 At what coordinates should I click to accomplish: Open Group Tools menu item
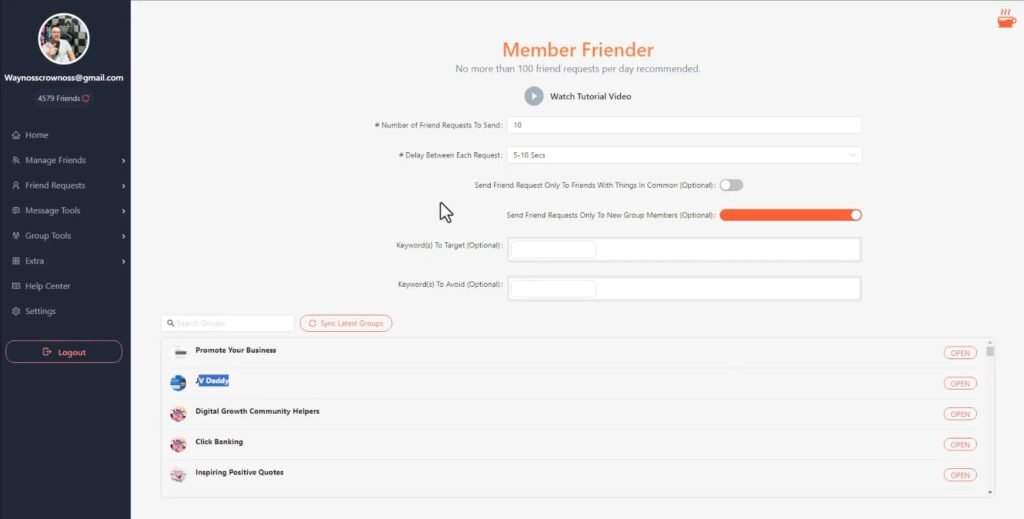[48, 236]
